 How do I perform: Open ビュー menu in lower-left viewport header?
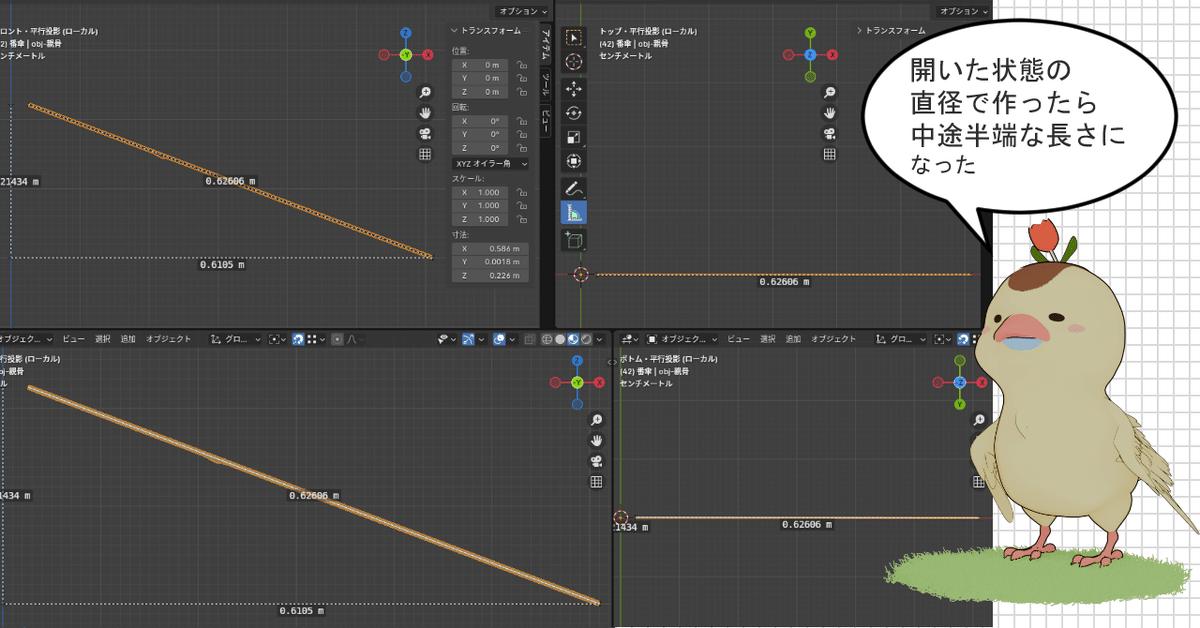pyautogui.click(x=74, y=339)
